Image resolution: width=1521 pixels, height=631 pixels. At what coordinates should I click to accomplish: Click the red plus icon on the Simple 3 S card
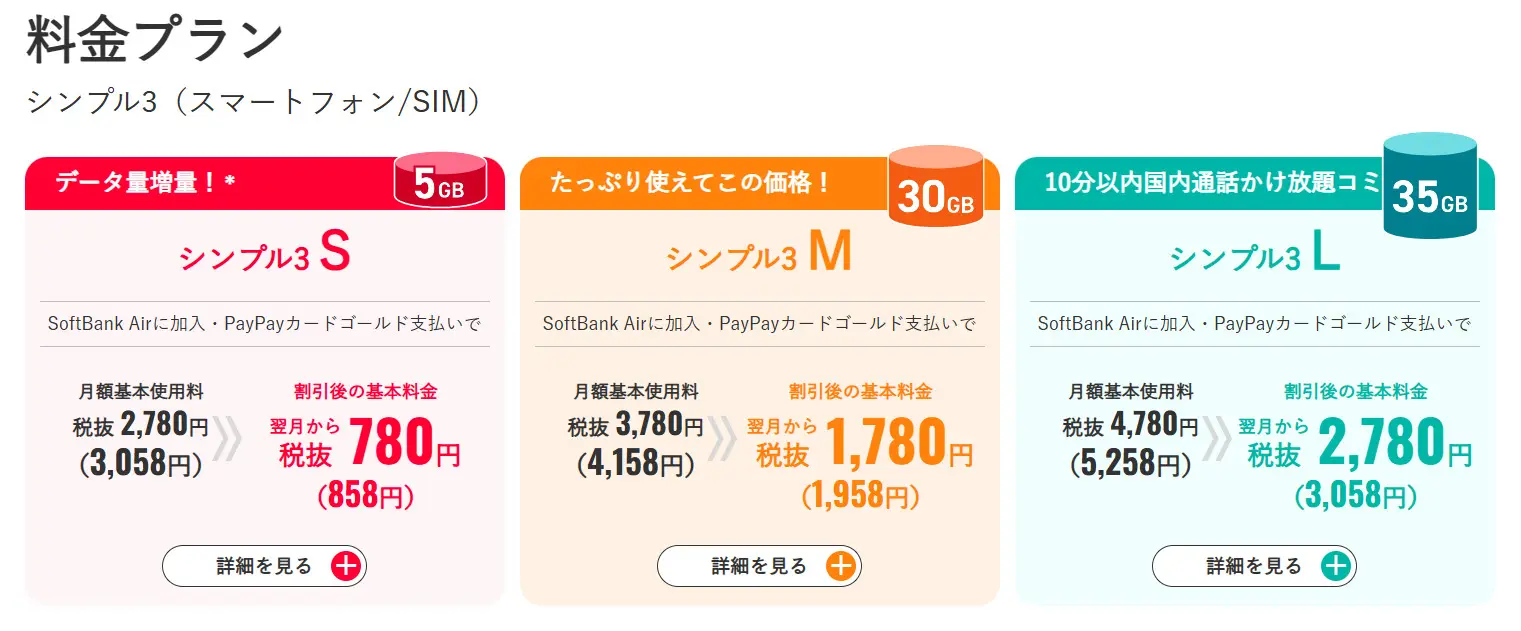[x=345, y=566]
